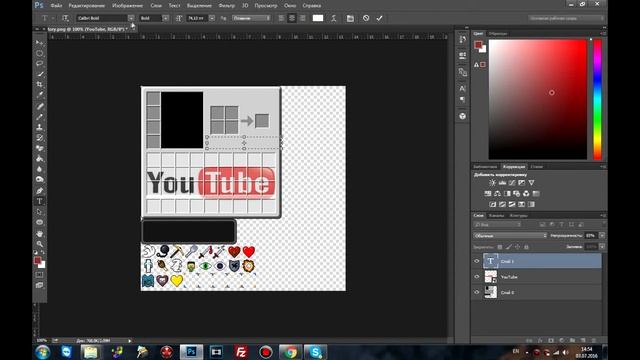640x360 pixels.
Task: Open layer filter kind dropdown
Action: [x=498, y=224]
